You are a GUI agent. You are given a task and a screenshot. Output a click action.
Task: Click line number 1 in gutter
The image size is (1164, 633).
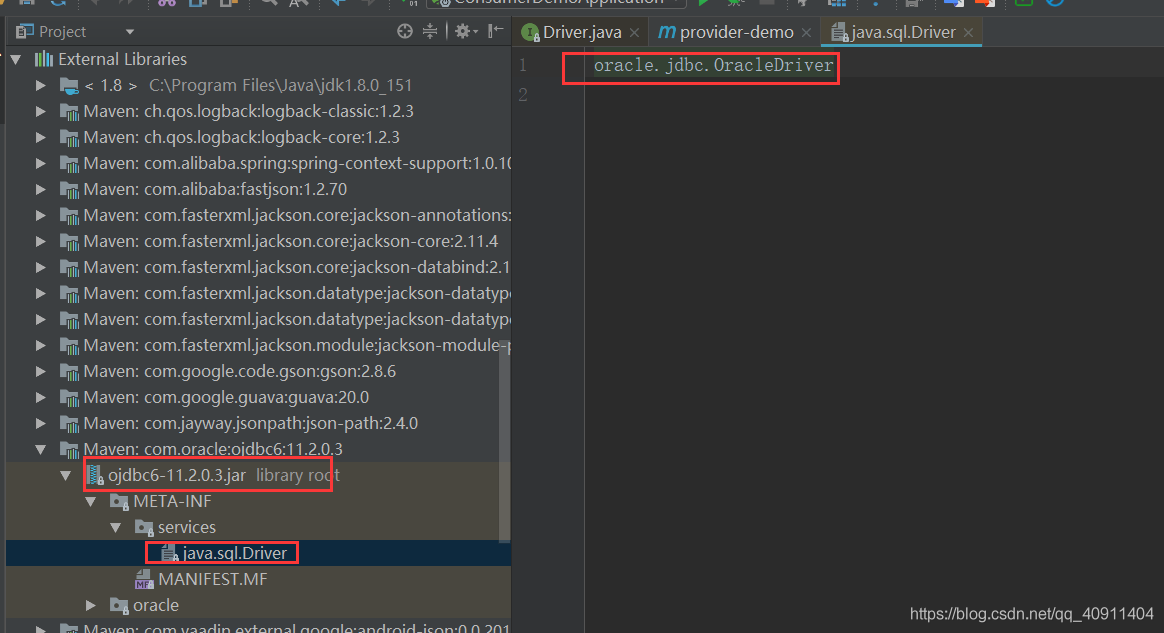click(523, 65)
